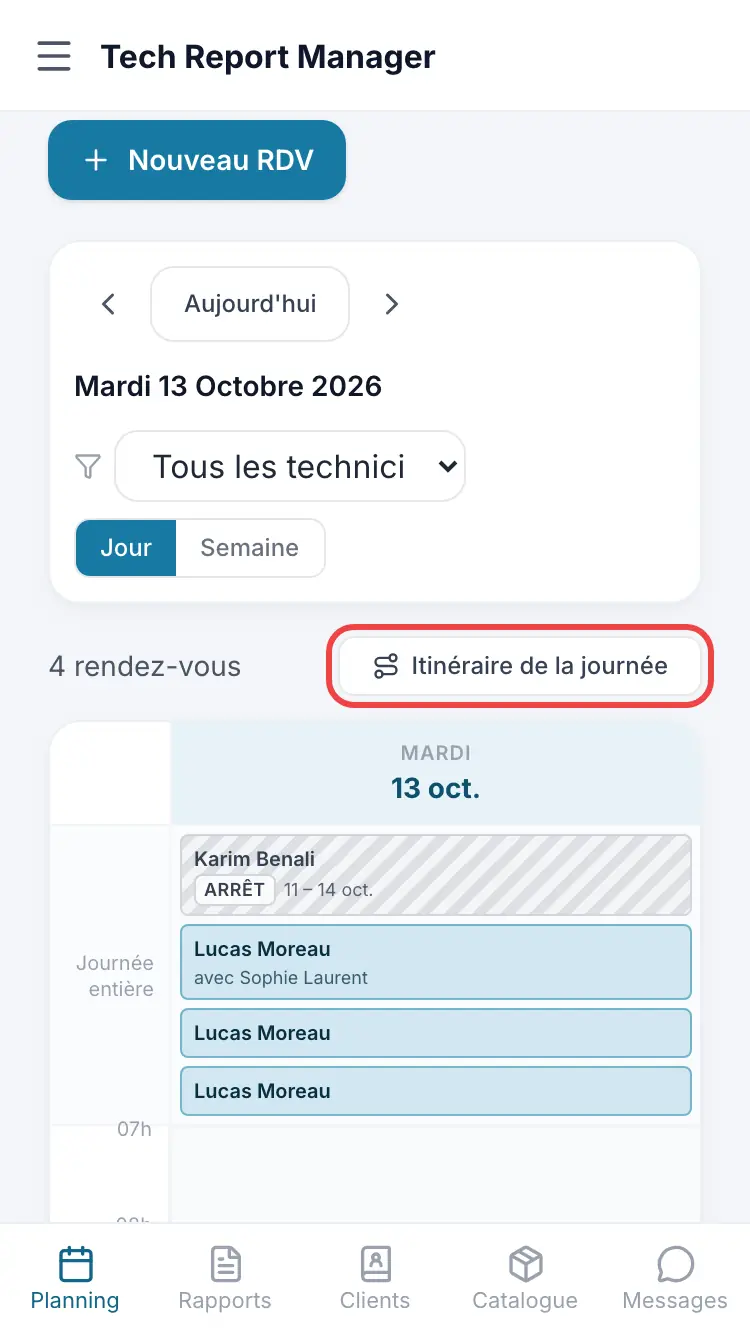Create a Nouveau RDV appointment
This screenshot has width=750, height=1334.
click(x=197, y=160)
